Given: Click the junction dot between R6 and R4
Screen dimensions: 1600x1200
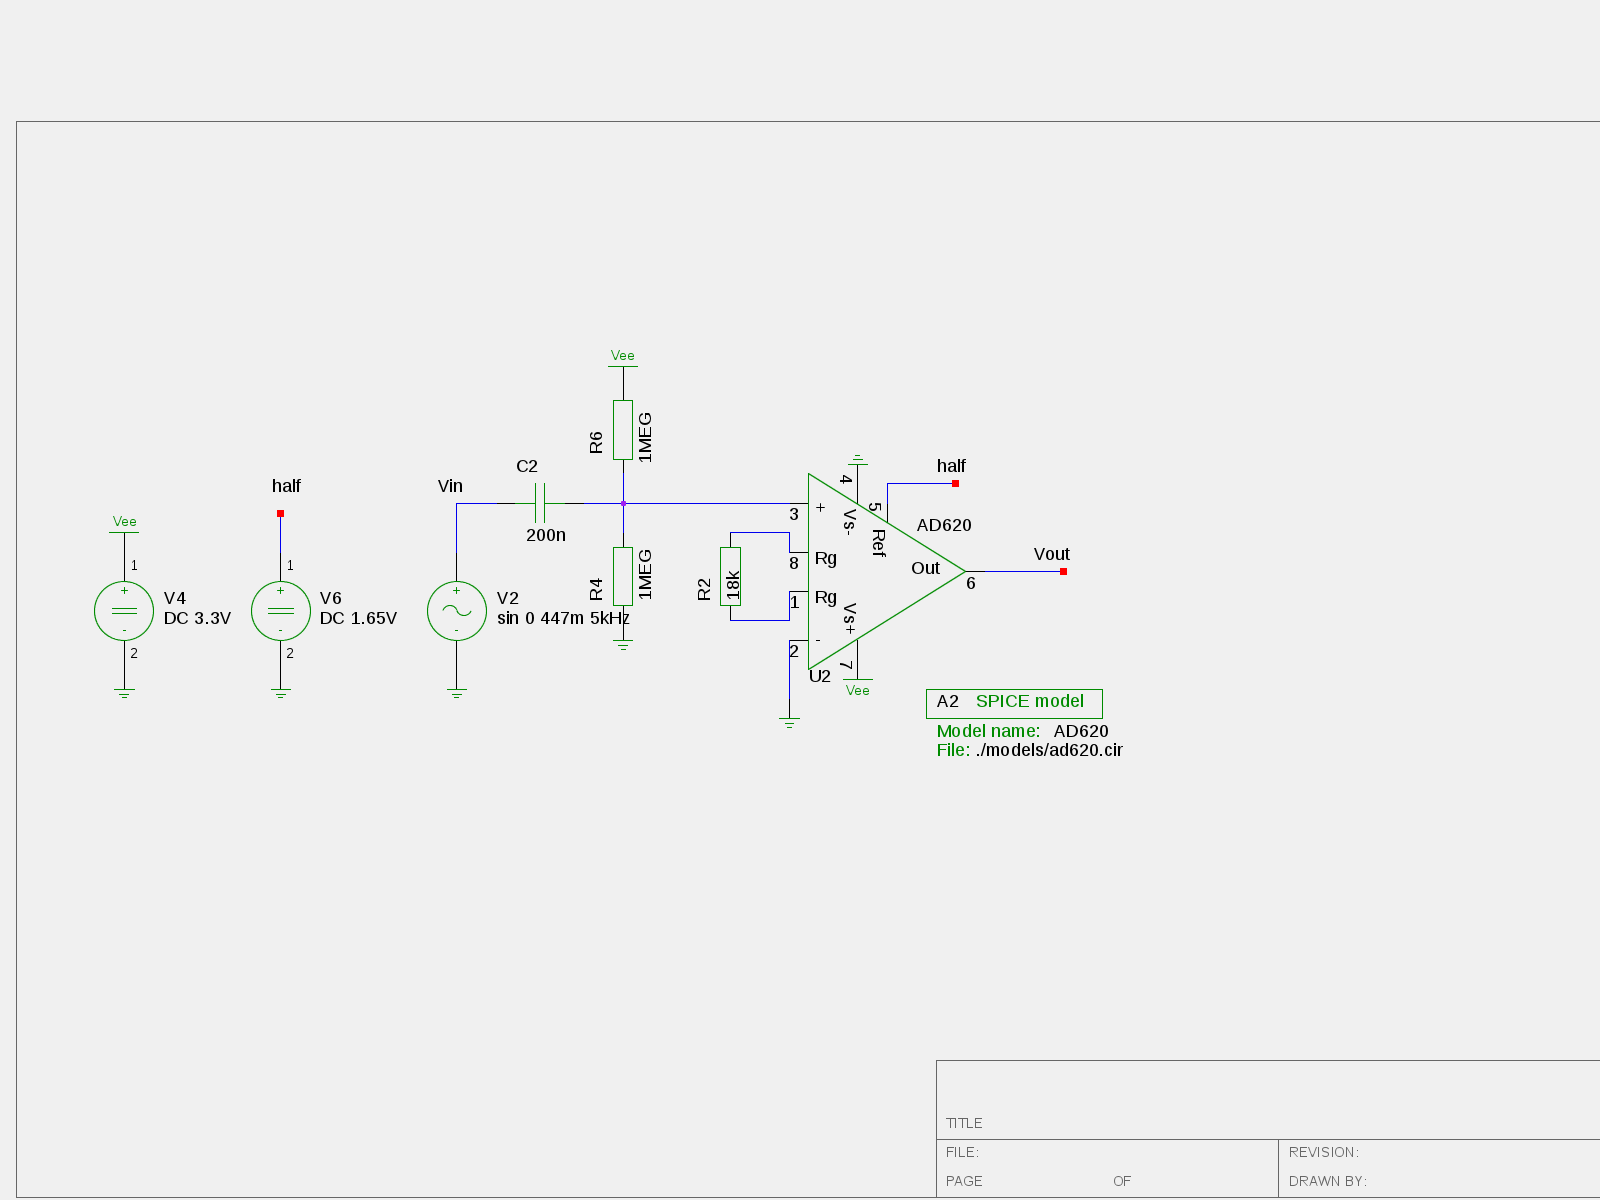Looking at the screenshot, I should [623, 503].
